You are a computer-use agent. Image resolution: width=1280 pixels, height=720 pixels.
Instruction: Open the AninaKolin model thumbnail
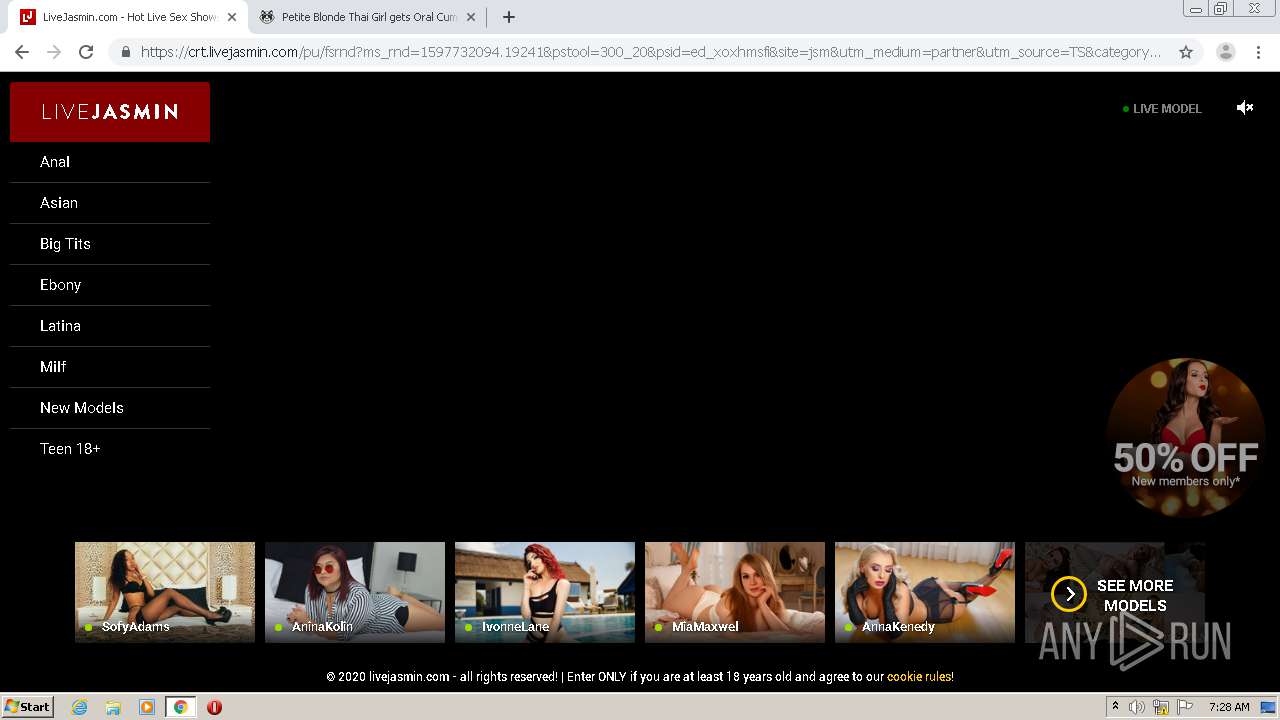355,592
